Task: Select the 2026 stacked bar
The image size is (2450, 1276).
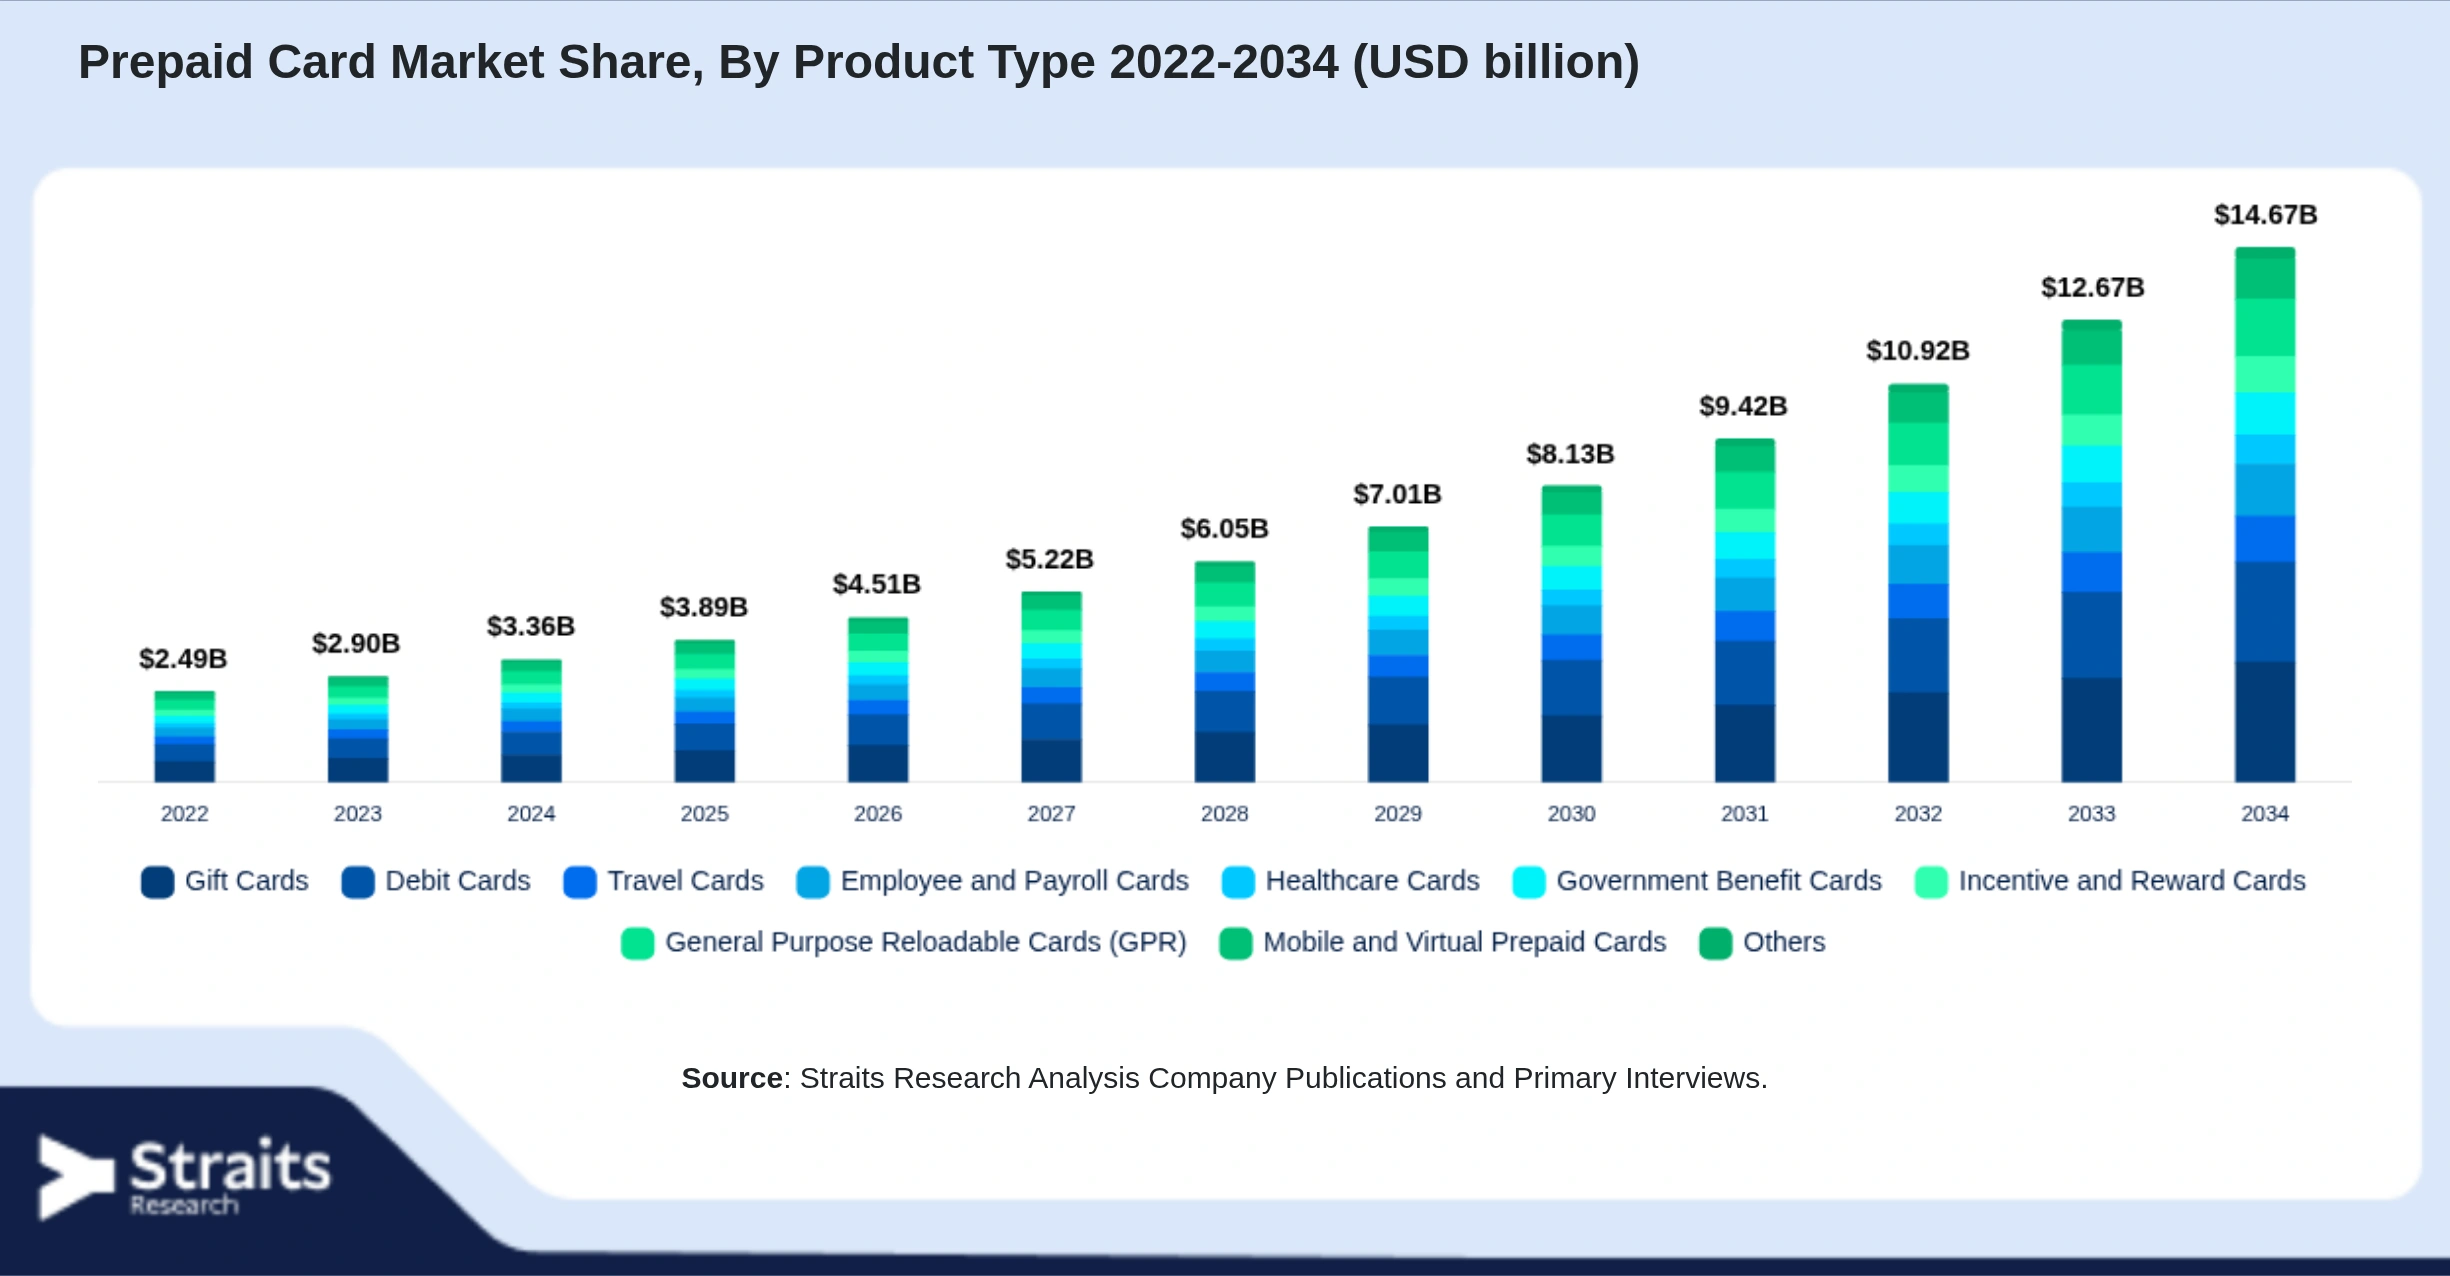Action: 878,700
